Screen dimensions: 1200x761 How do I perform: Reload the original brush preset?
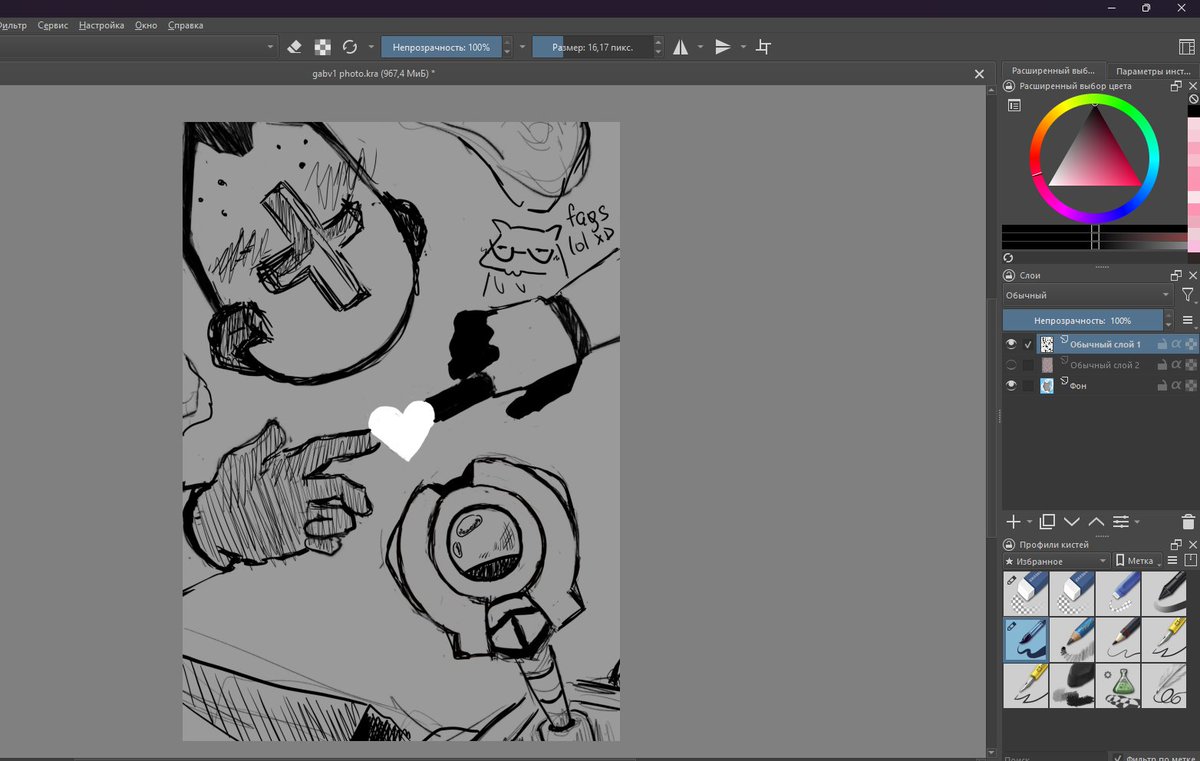pyautogui.click(x=350, y=47)
